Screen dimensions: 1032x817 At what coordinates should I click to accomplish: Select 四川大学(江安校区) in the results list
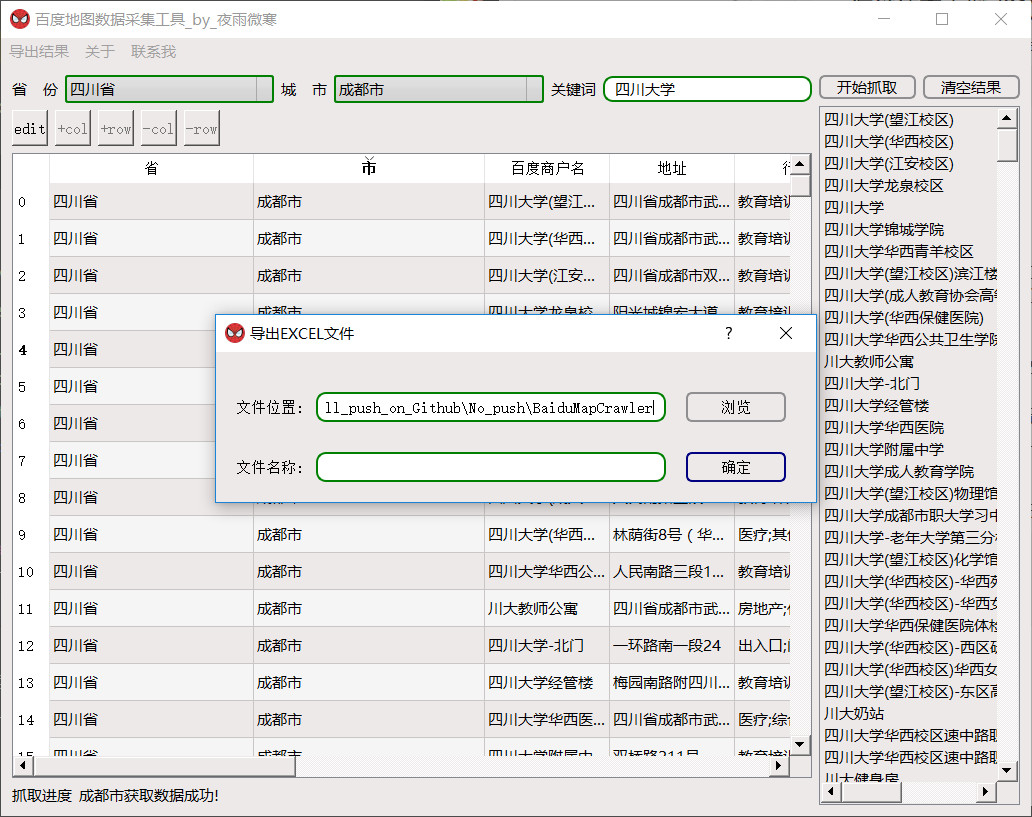(x=910, y=163)
